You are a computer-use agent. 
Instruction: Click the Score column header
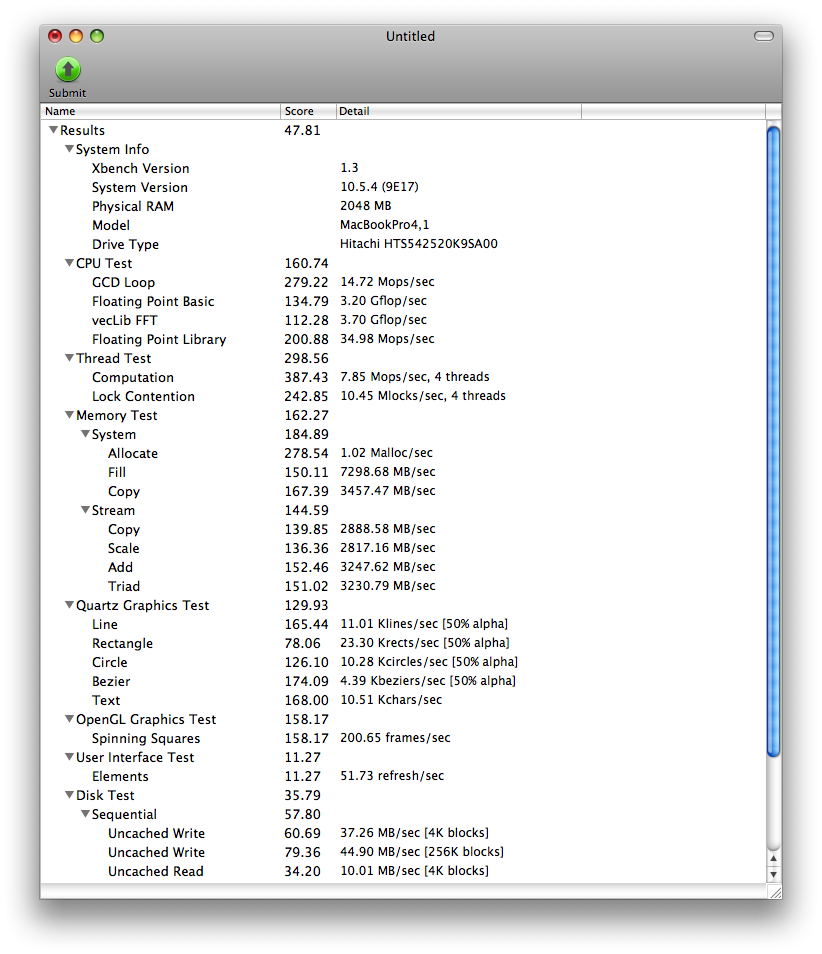(x=308, y=111)
